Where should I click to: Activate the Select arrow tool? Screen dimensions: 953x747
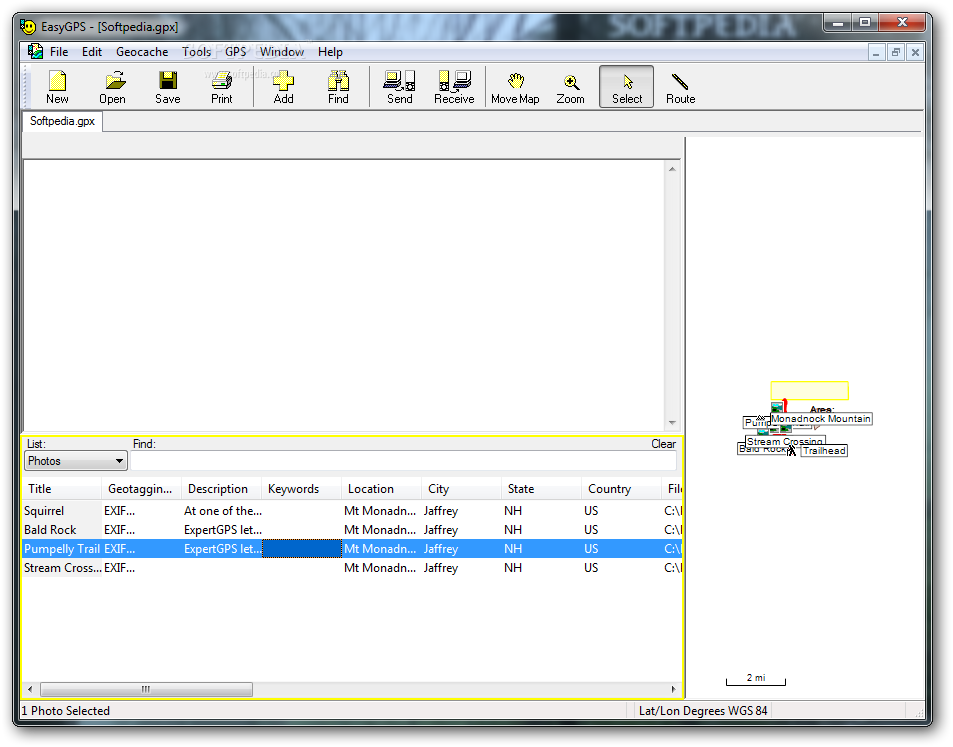point(627,87)
